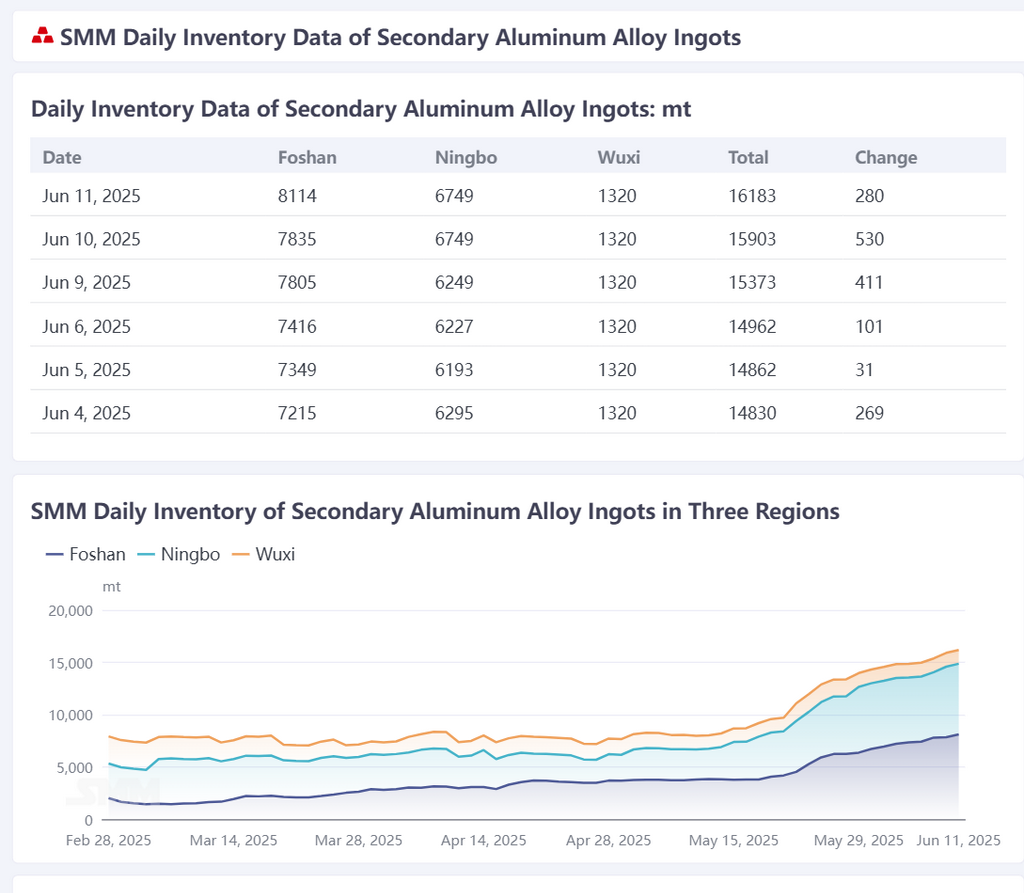1024x893 pixels.
Task: Click the table heading ending in 'Ingots: mt'
Action: (x=361, y=109)
